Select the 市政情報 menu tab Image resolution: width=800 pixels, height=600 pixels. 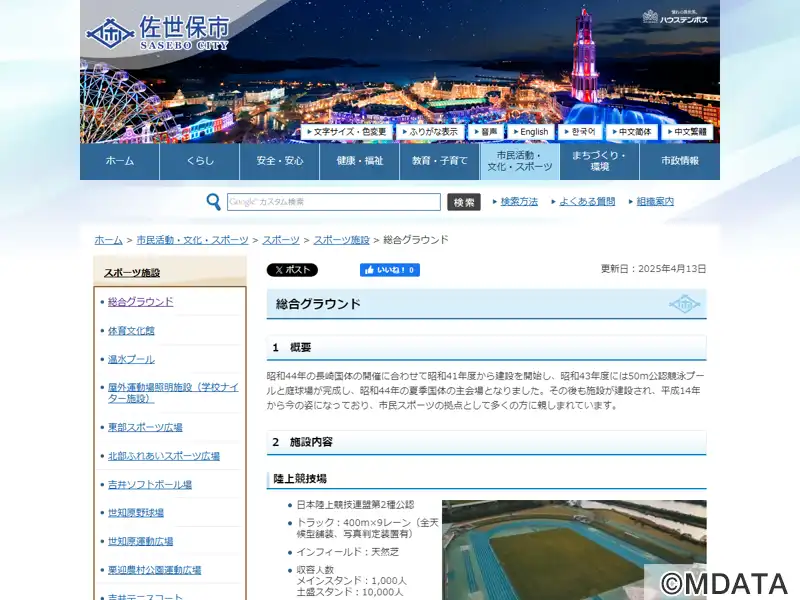(x=679, y=161)
